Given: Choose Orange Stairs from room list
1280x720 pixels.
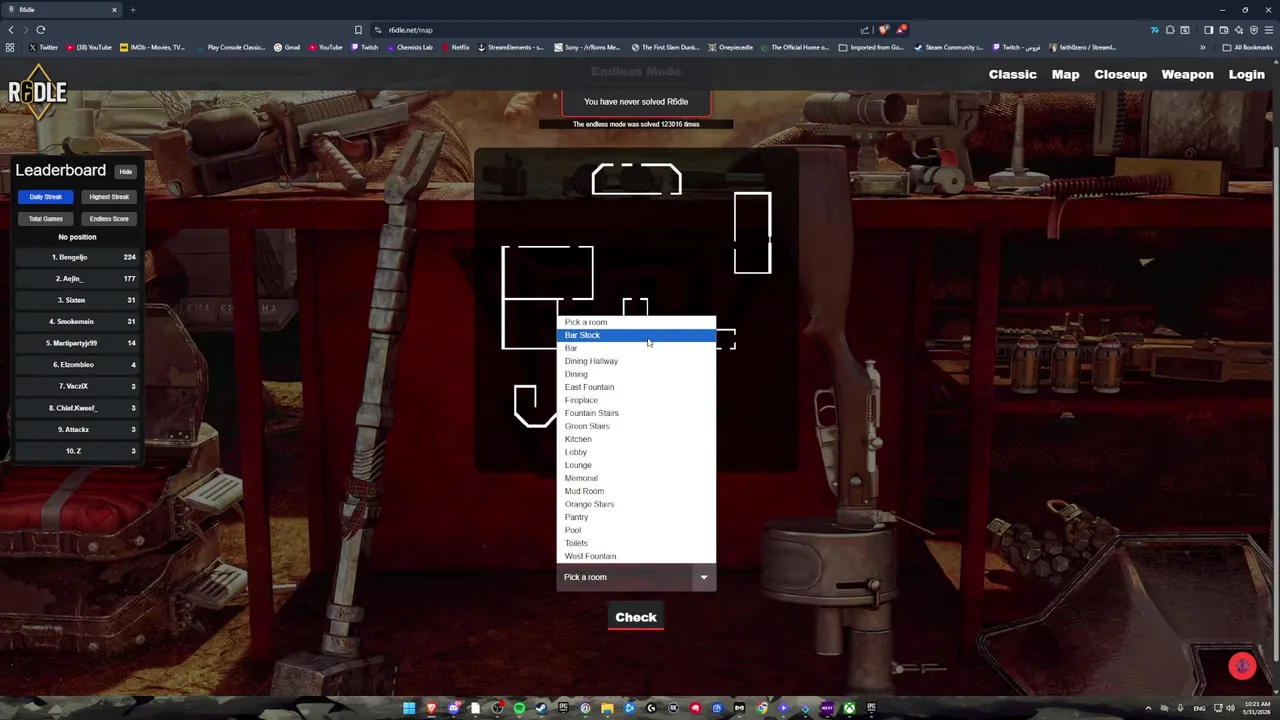Looking at the screenshot, I should pyautogui.click(x=636, y=504).
